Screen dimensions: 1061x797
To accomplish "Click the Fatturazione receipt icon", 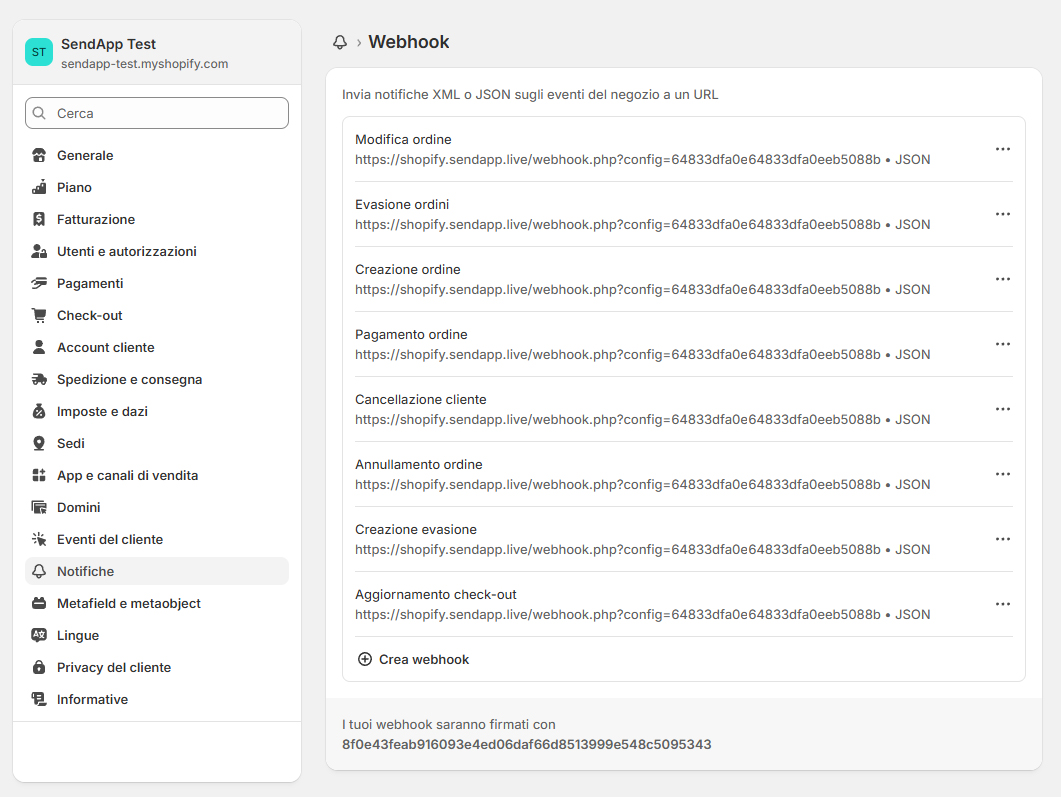I will point(39,219).
